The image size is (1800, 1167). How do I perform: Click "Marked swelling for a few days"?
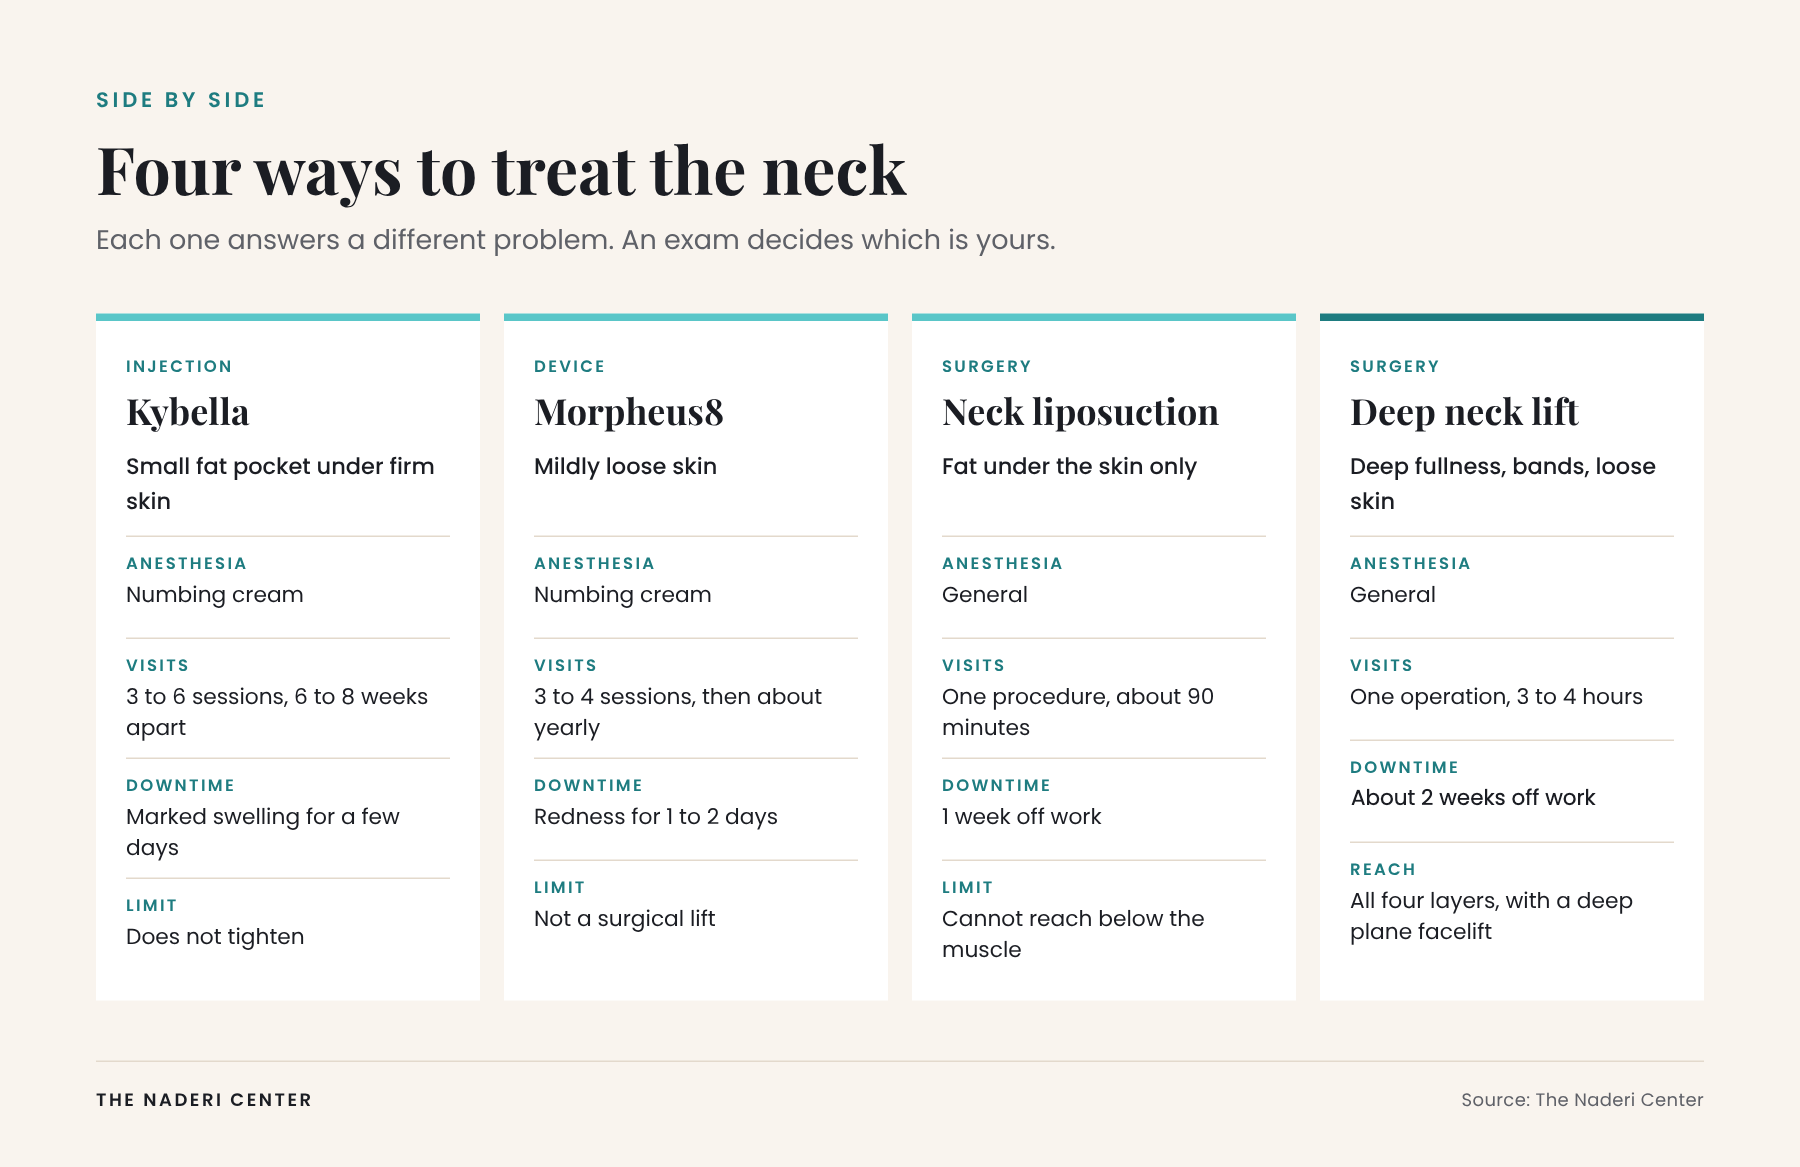pyautogui.click(x=263, y=832)
